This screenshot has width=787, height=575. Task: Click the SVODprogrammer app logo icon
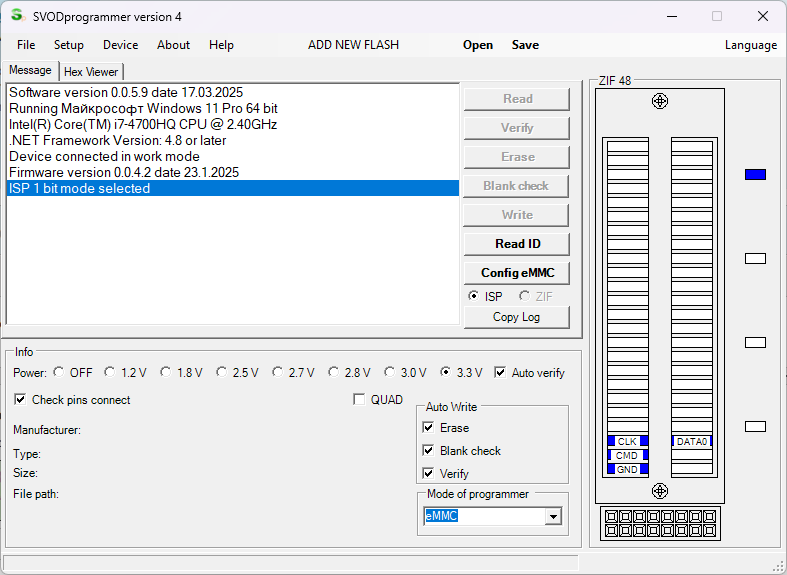18,16
